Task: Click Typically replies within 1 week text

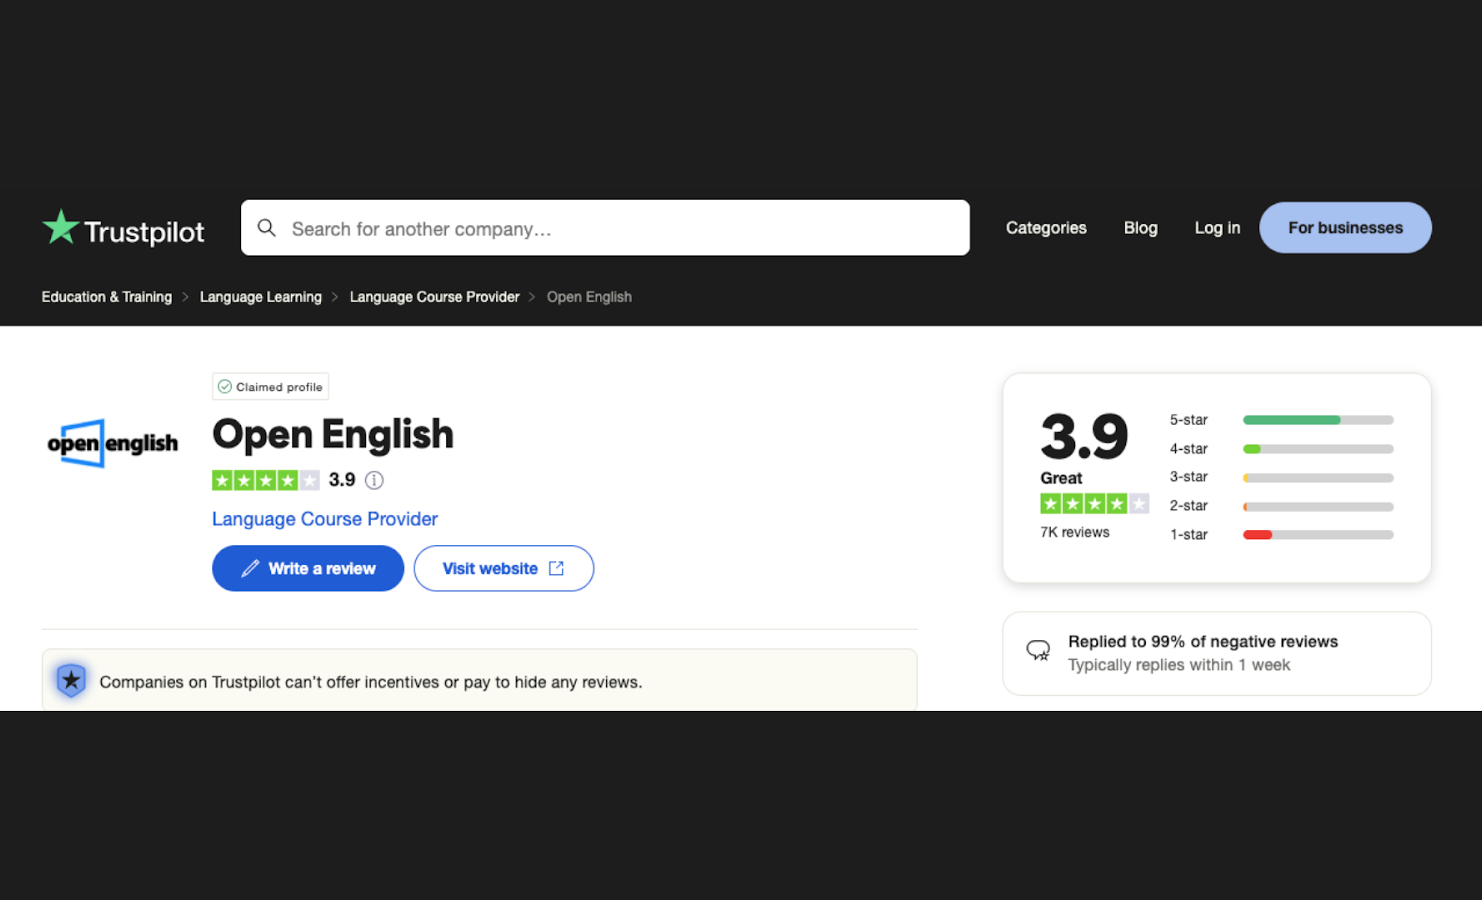Action: click(1179, 665)
